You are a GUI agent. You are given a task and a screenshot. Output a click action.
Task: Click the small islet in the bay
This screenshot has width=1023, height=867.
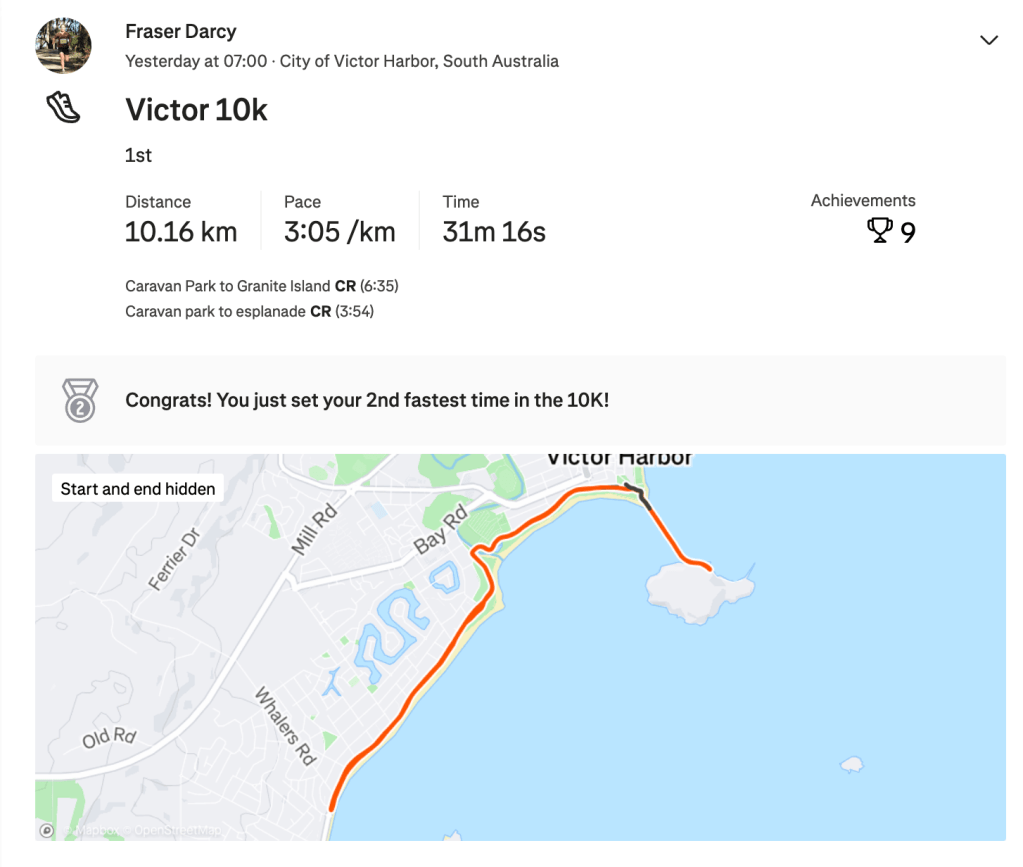point(852,765)
